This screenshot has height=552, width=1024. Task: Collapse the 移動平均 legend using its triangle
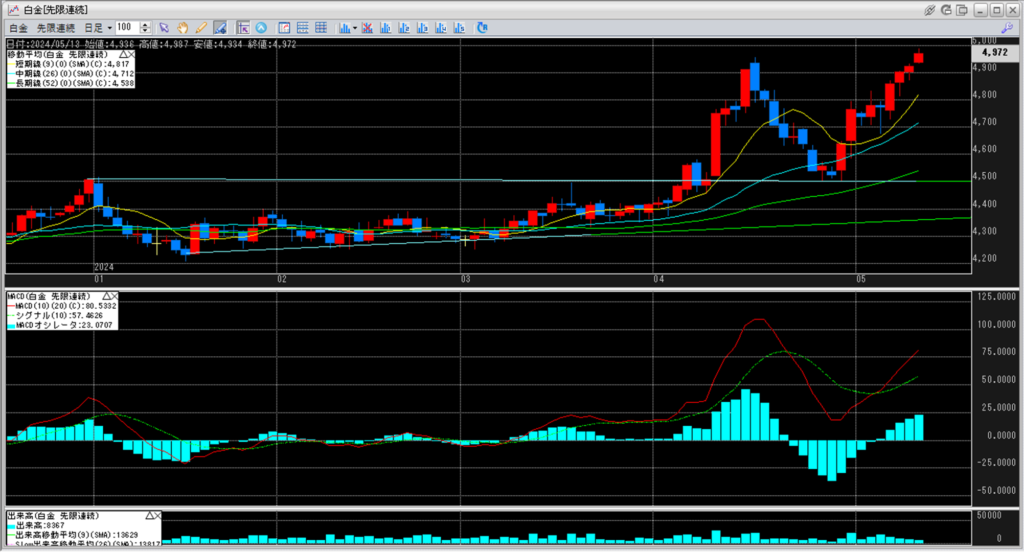tap(121, 53)
